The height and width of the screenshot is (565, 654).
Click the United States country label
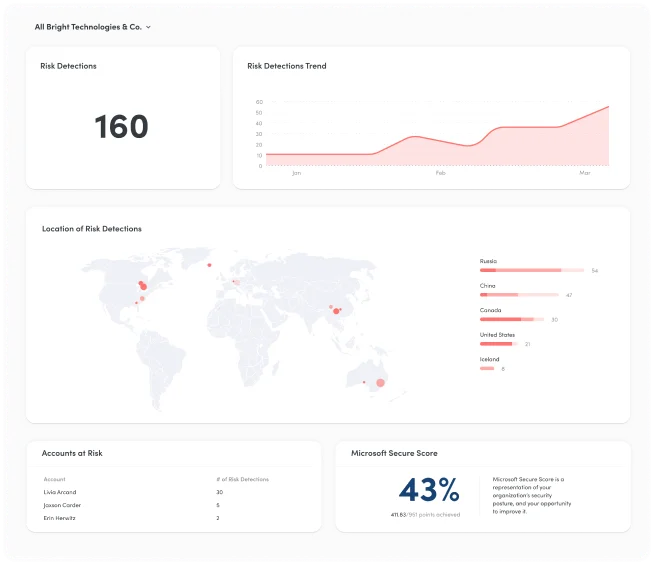(497, 335)
